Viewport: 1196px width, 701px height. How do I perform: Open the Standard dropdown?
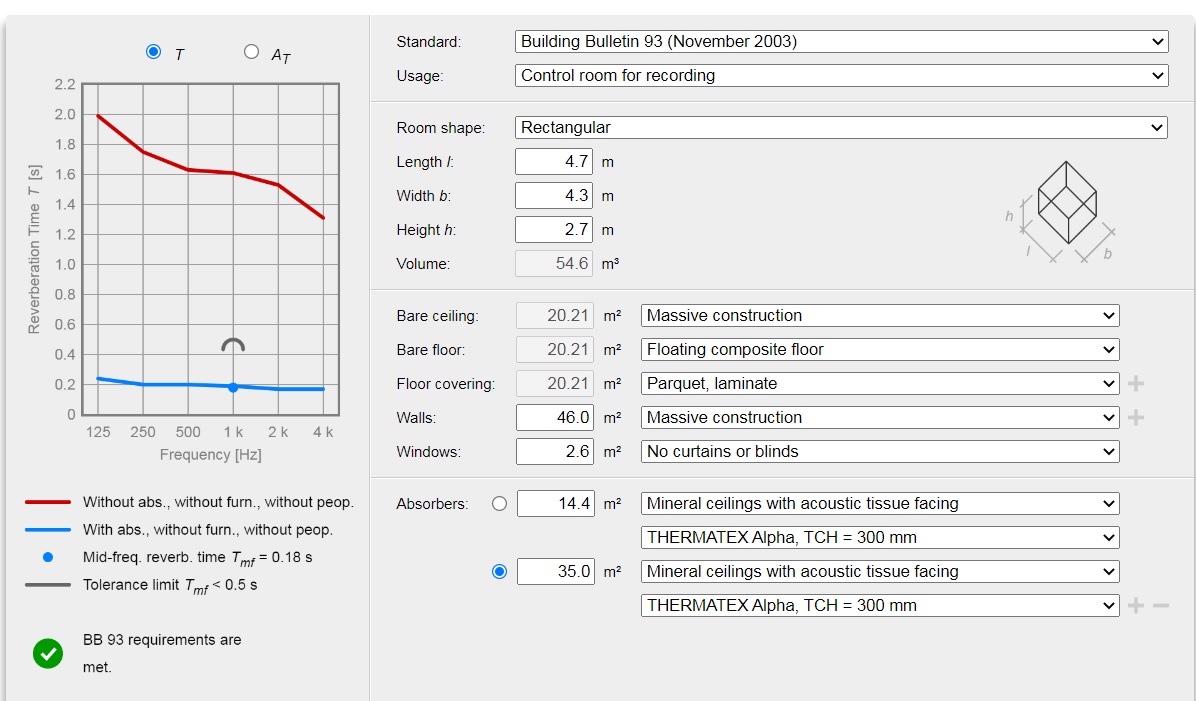click(x=841, y=42)
